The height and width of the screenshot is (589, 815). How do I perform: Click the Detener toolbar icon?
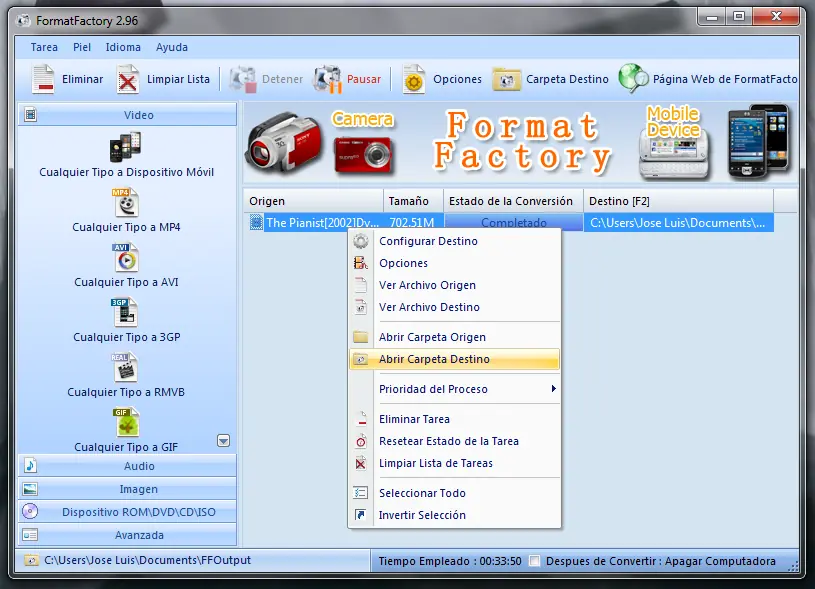point(243,79)
